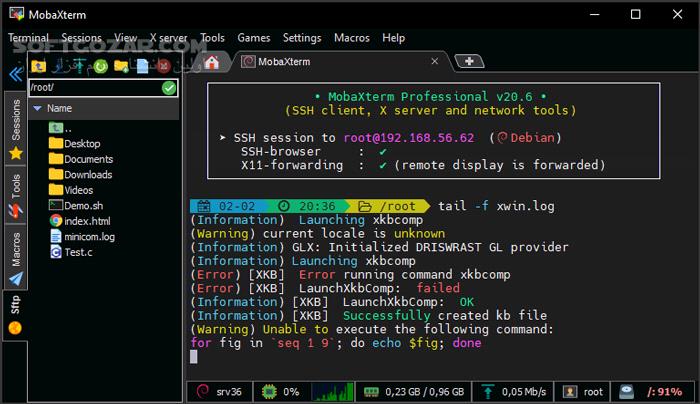Sort files by the Name column header
The height and width of the screenshot is (404, 700).
(x=104, y=108)
